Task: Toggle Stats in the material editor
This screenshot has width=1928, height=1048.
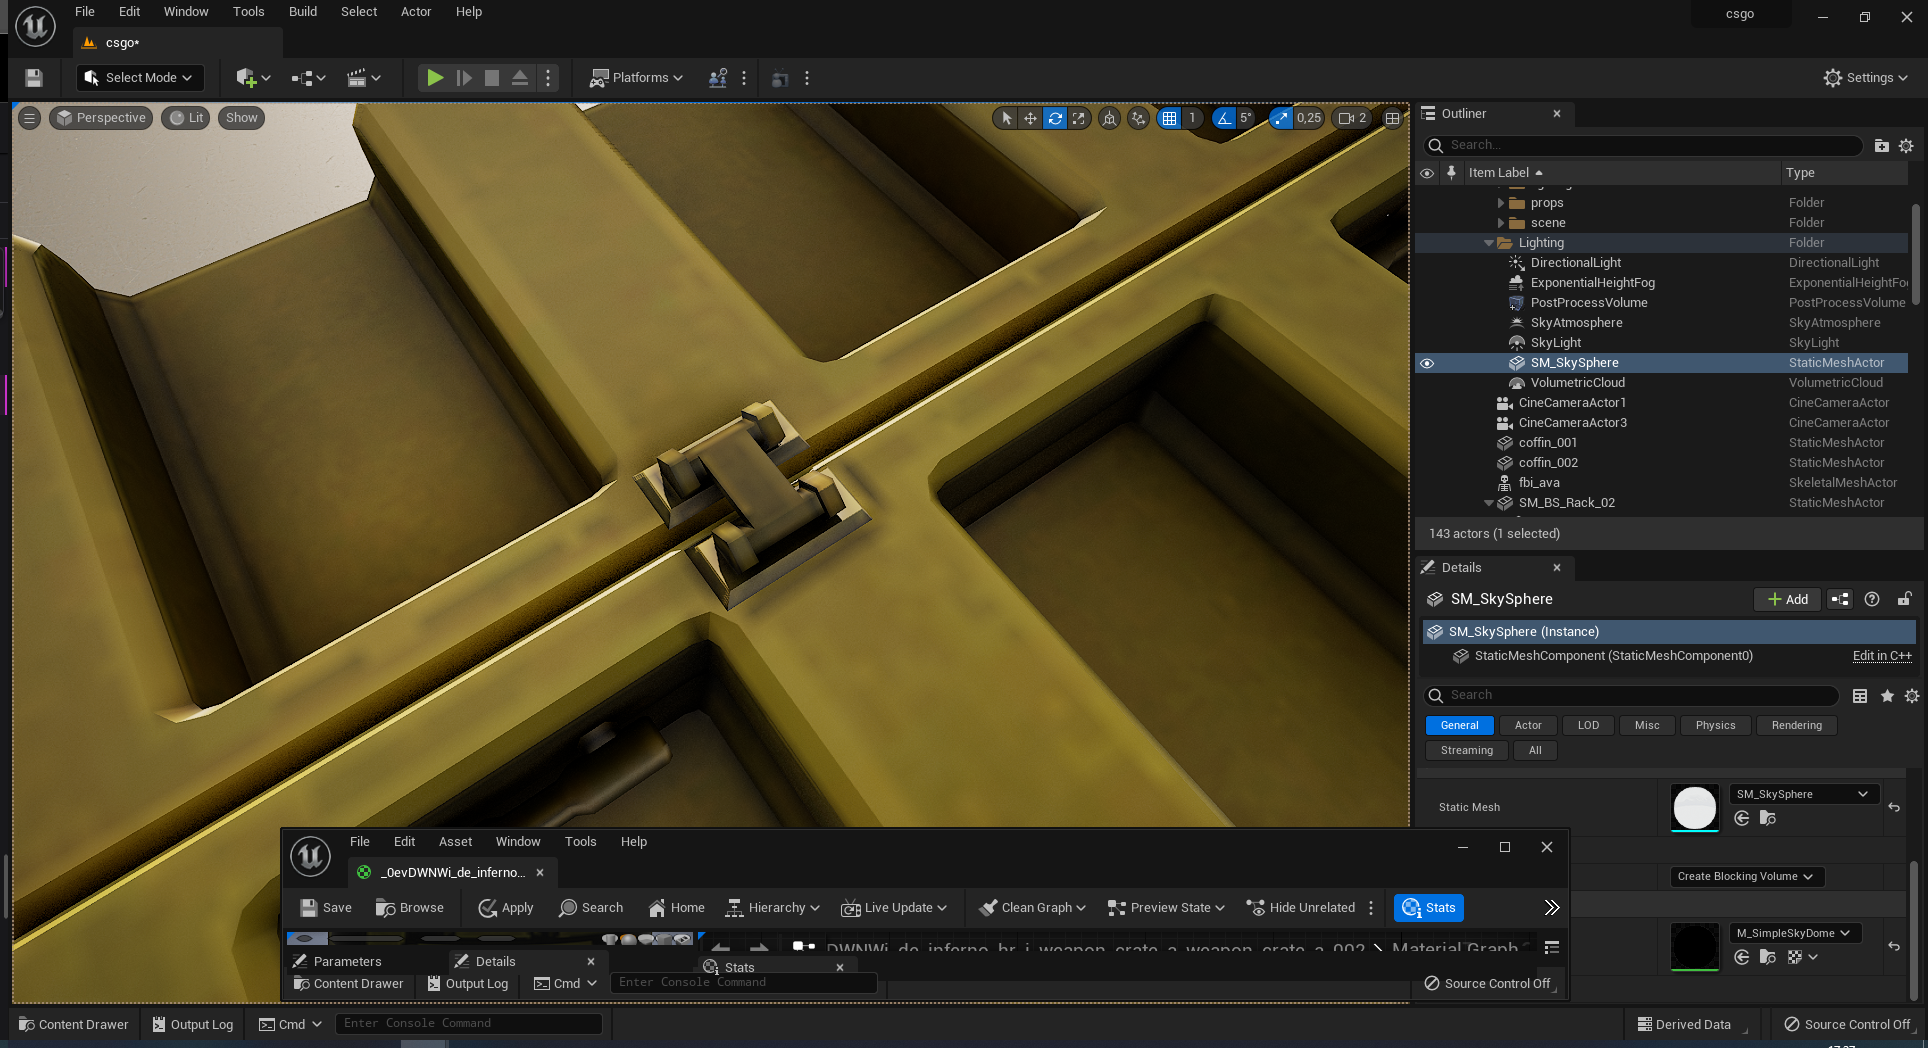Action: click(1429, 908)
